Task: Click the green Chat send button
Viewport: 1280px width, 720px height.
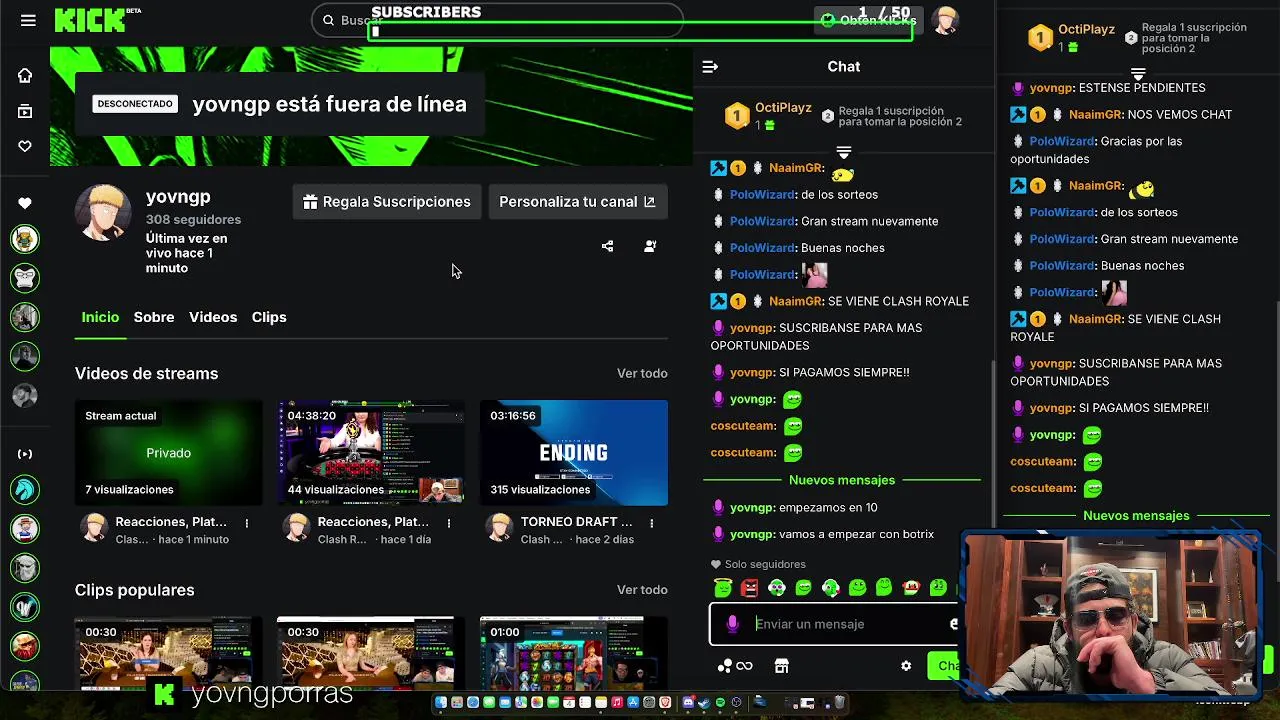Action: pos(945,666)
